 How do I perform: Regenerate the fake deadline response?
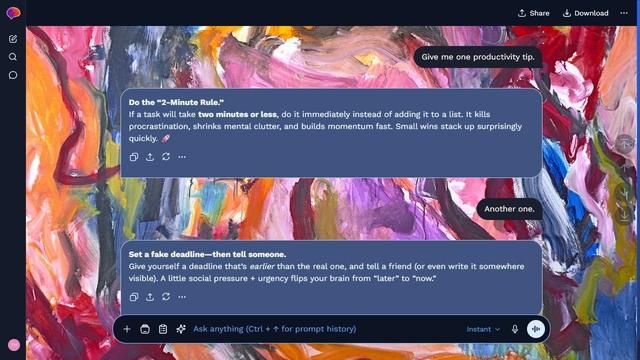[x=166, y=297]
